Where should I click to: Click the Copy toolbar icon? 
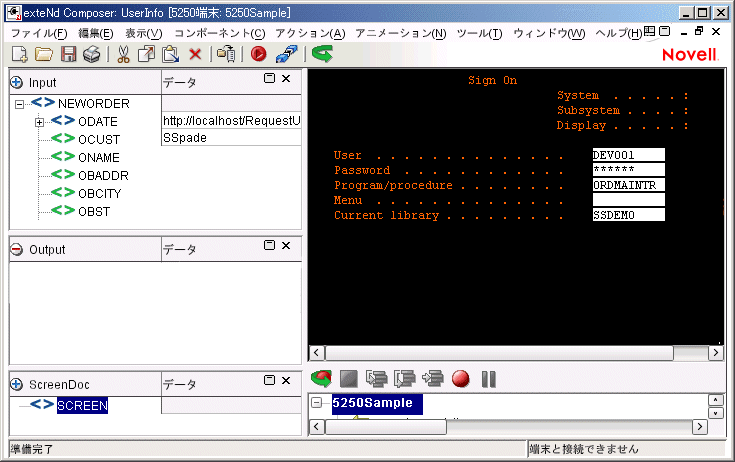(x=146, y=54)
